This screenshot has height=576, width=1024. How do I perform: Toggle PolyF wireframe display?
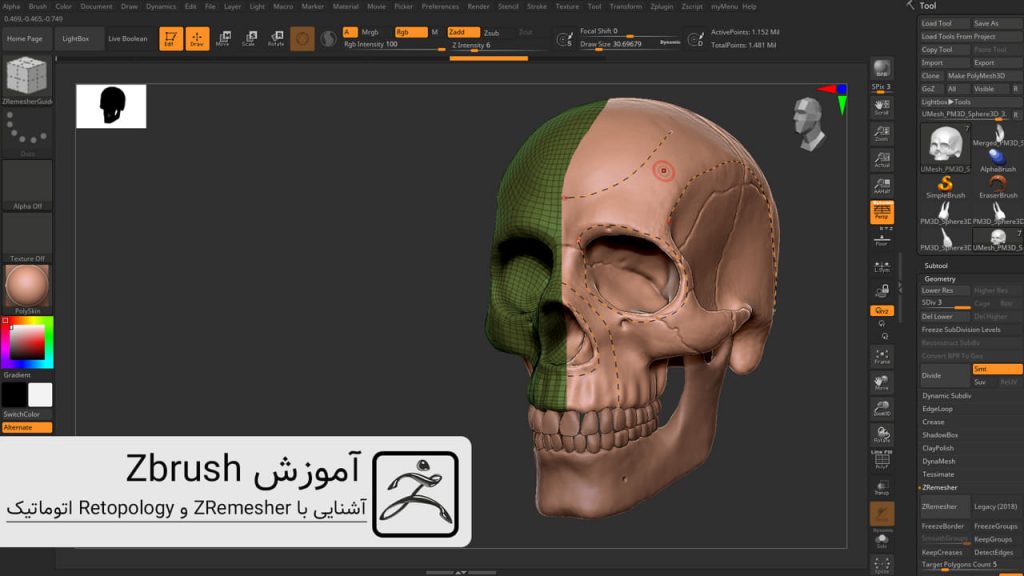882,460
